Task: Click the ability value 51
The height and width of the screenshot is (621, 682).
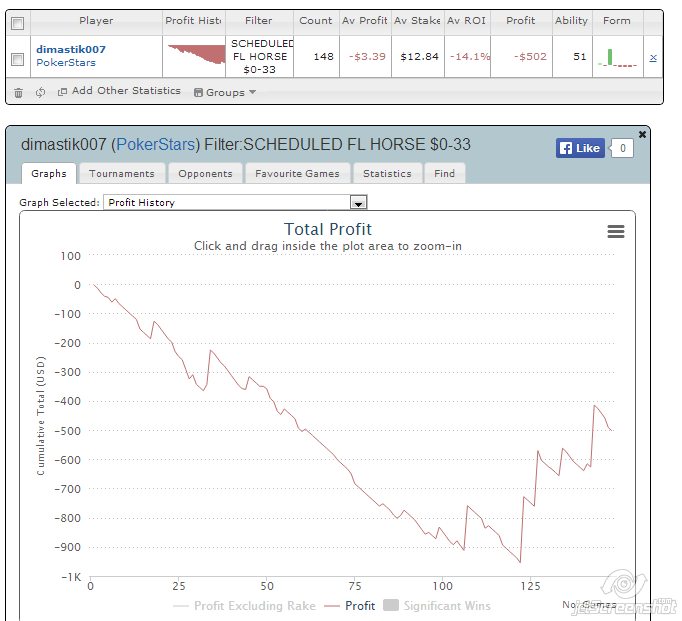Action: (x=579, y=57)
